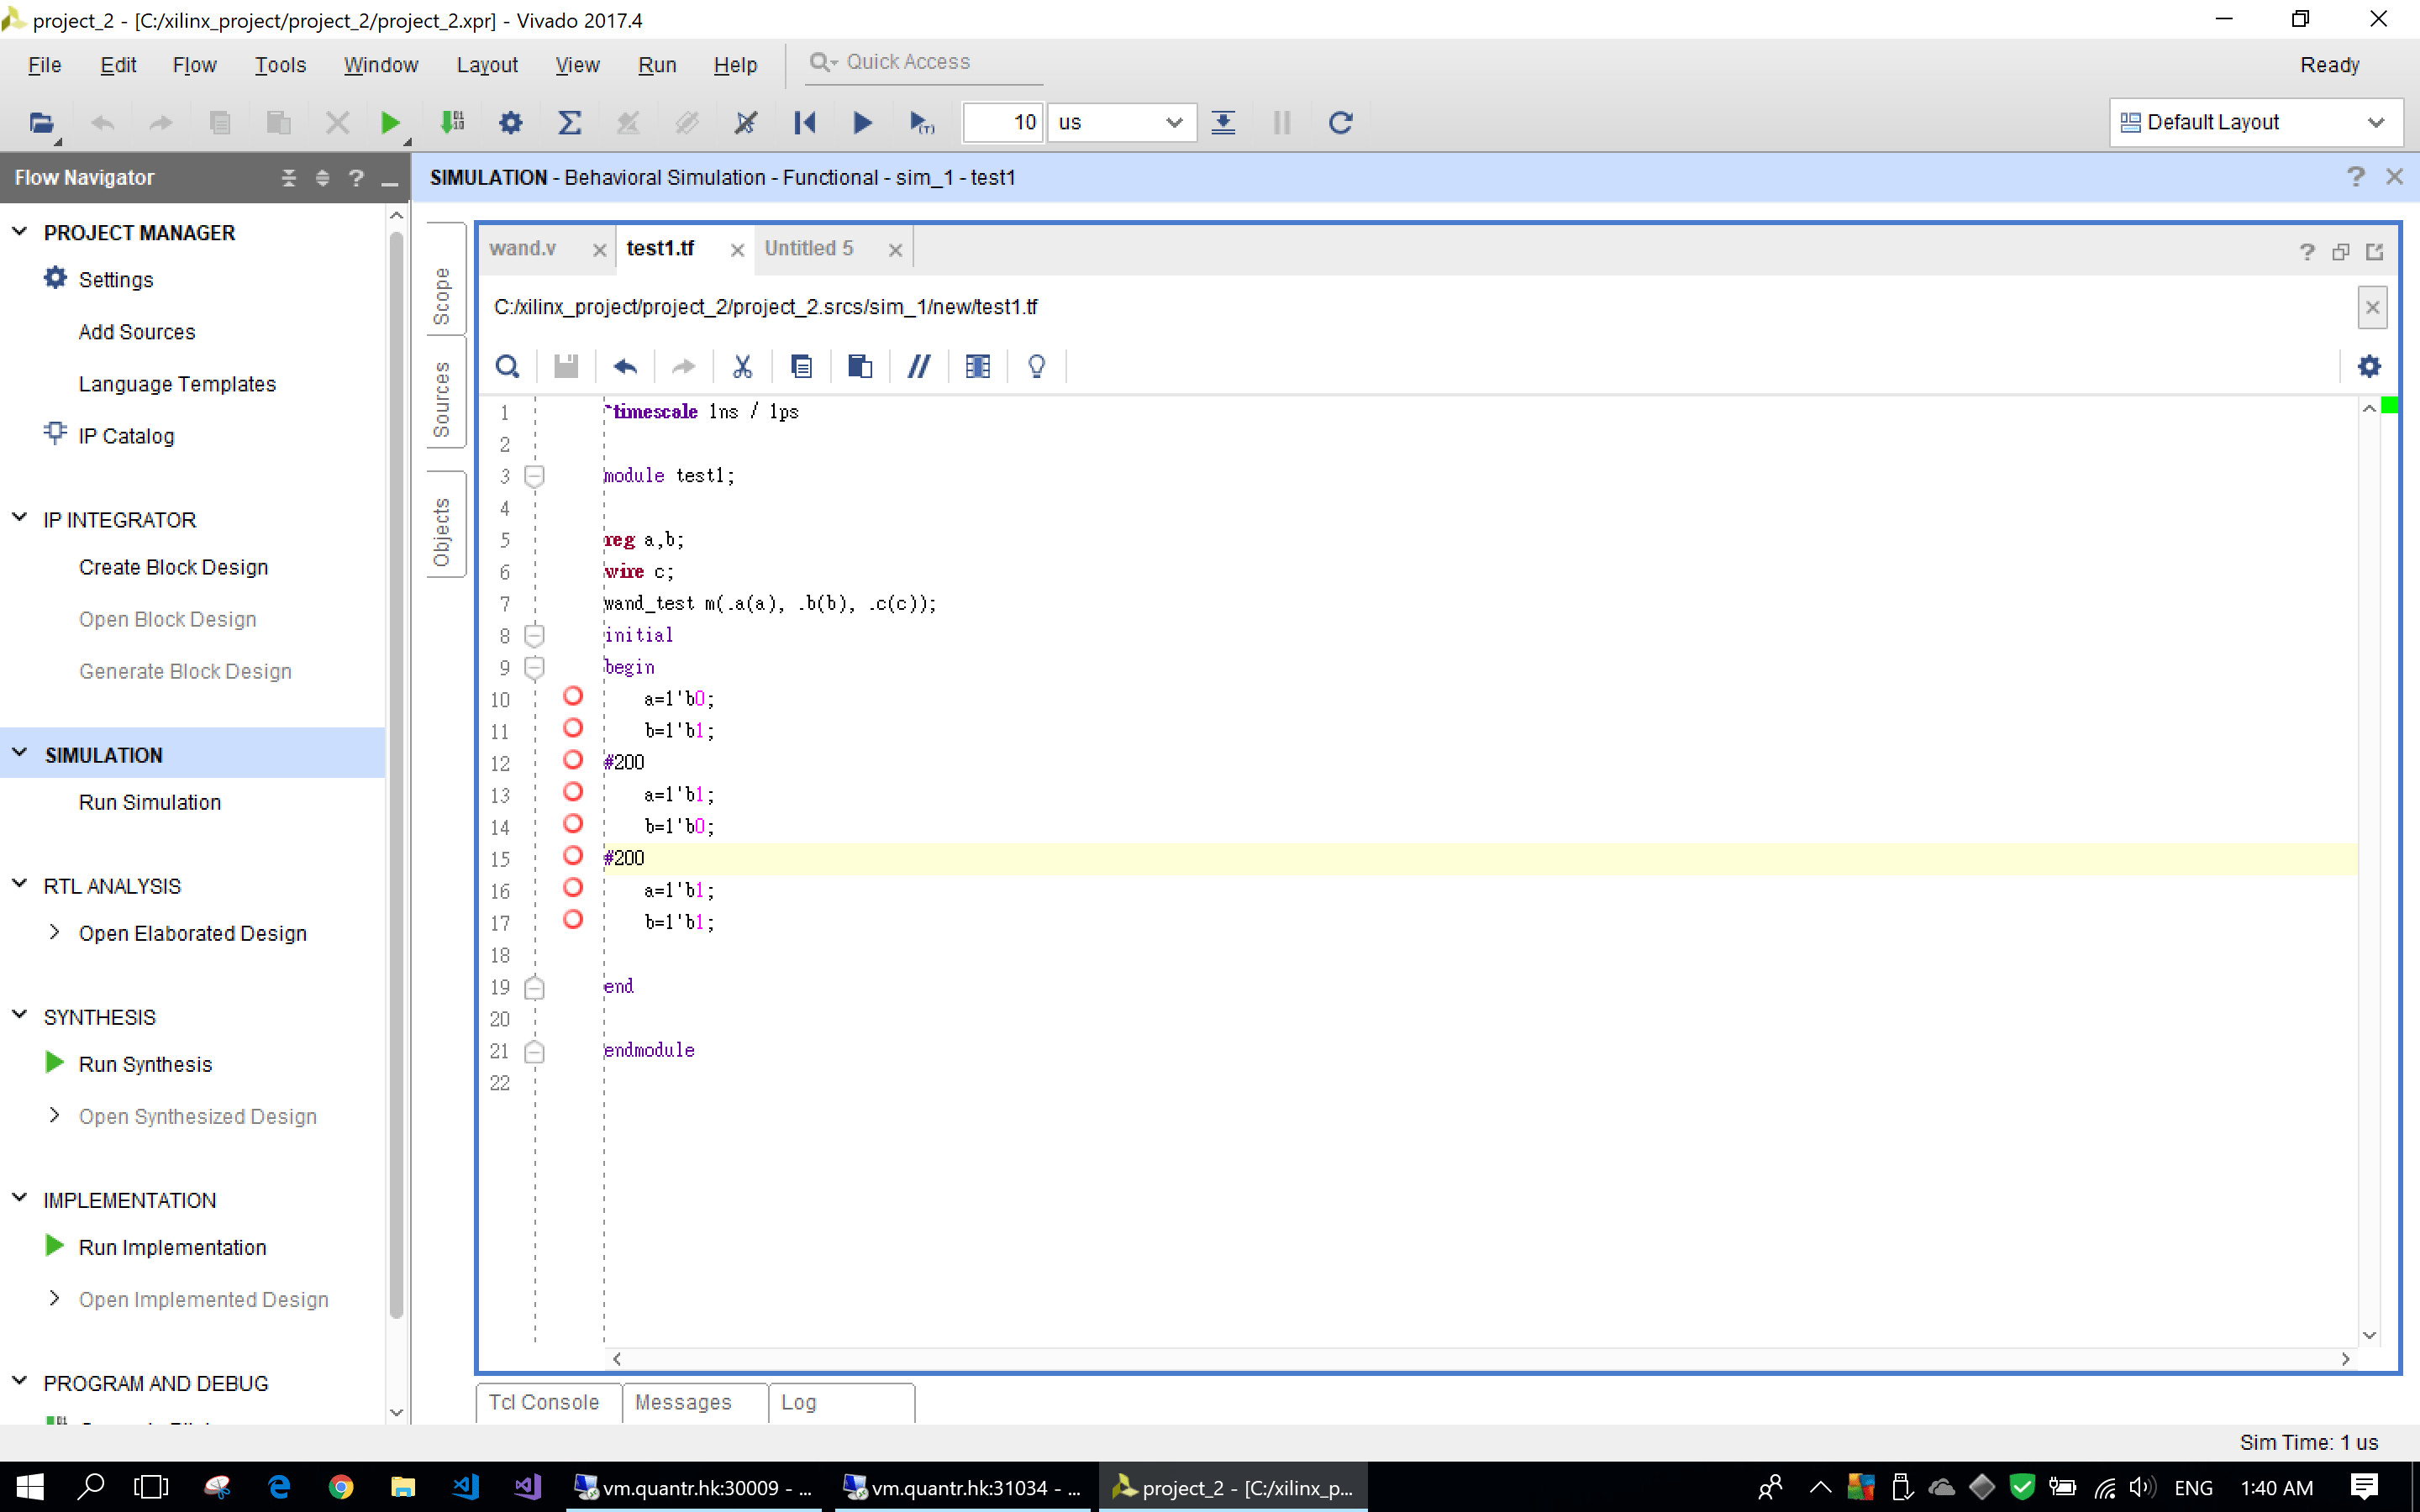Click the Save file icon in editor
The image size is (2420, 1512).
point(566,366)
